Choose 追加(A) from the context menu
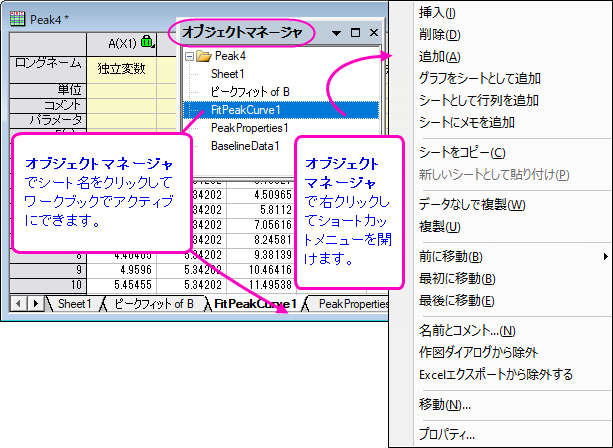This screenshot has height=448, width=613. pos(439,57)
